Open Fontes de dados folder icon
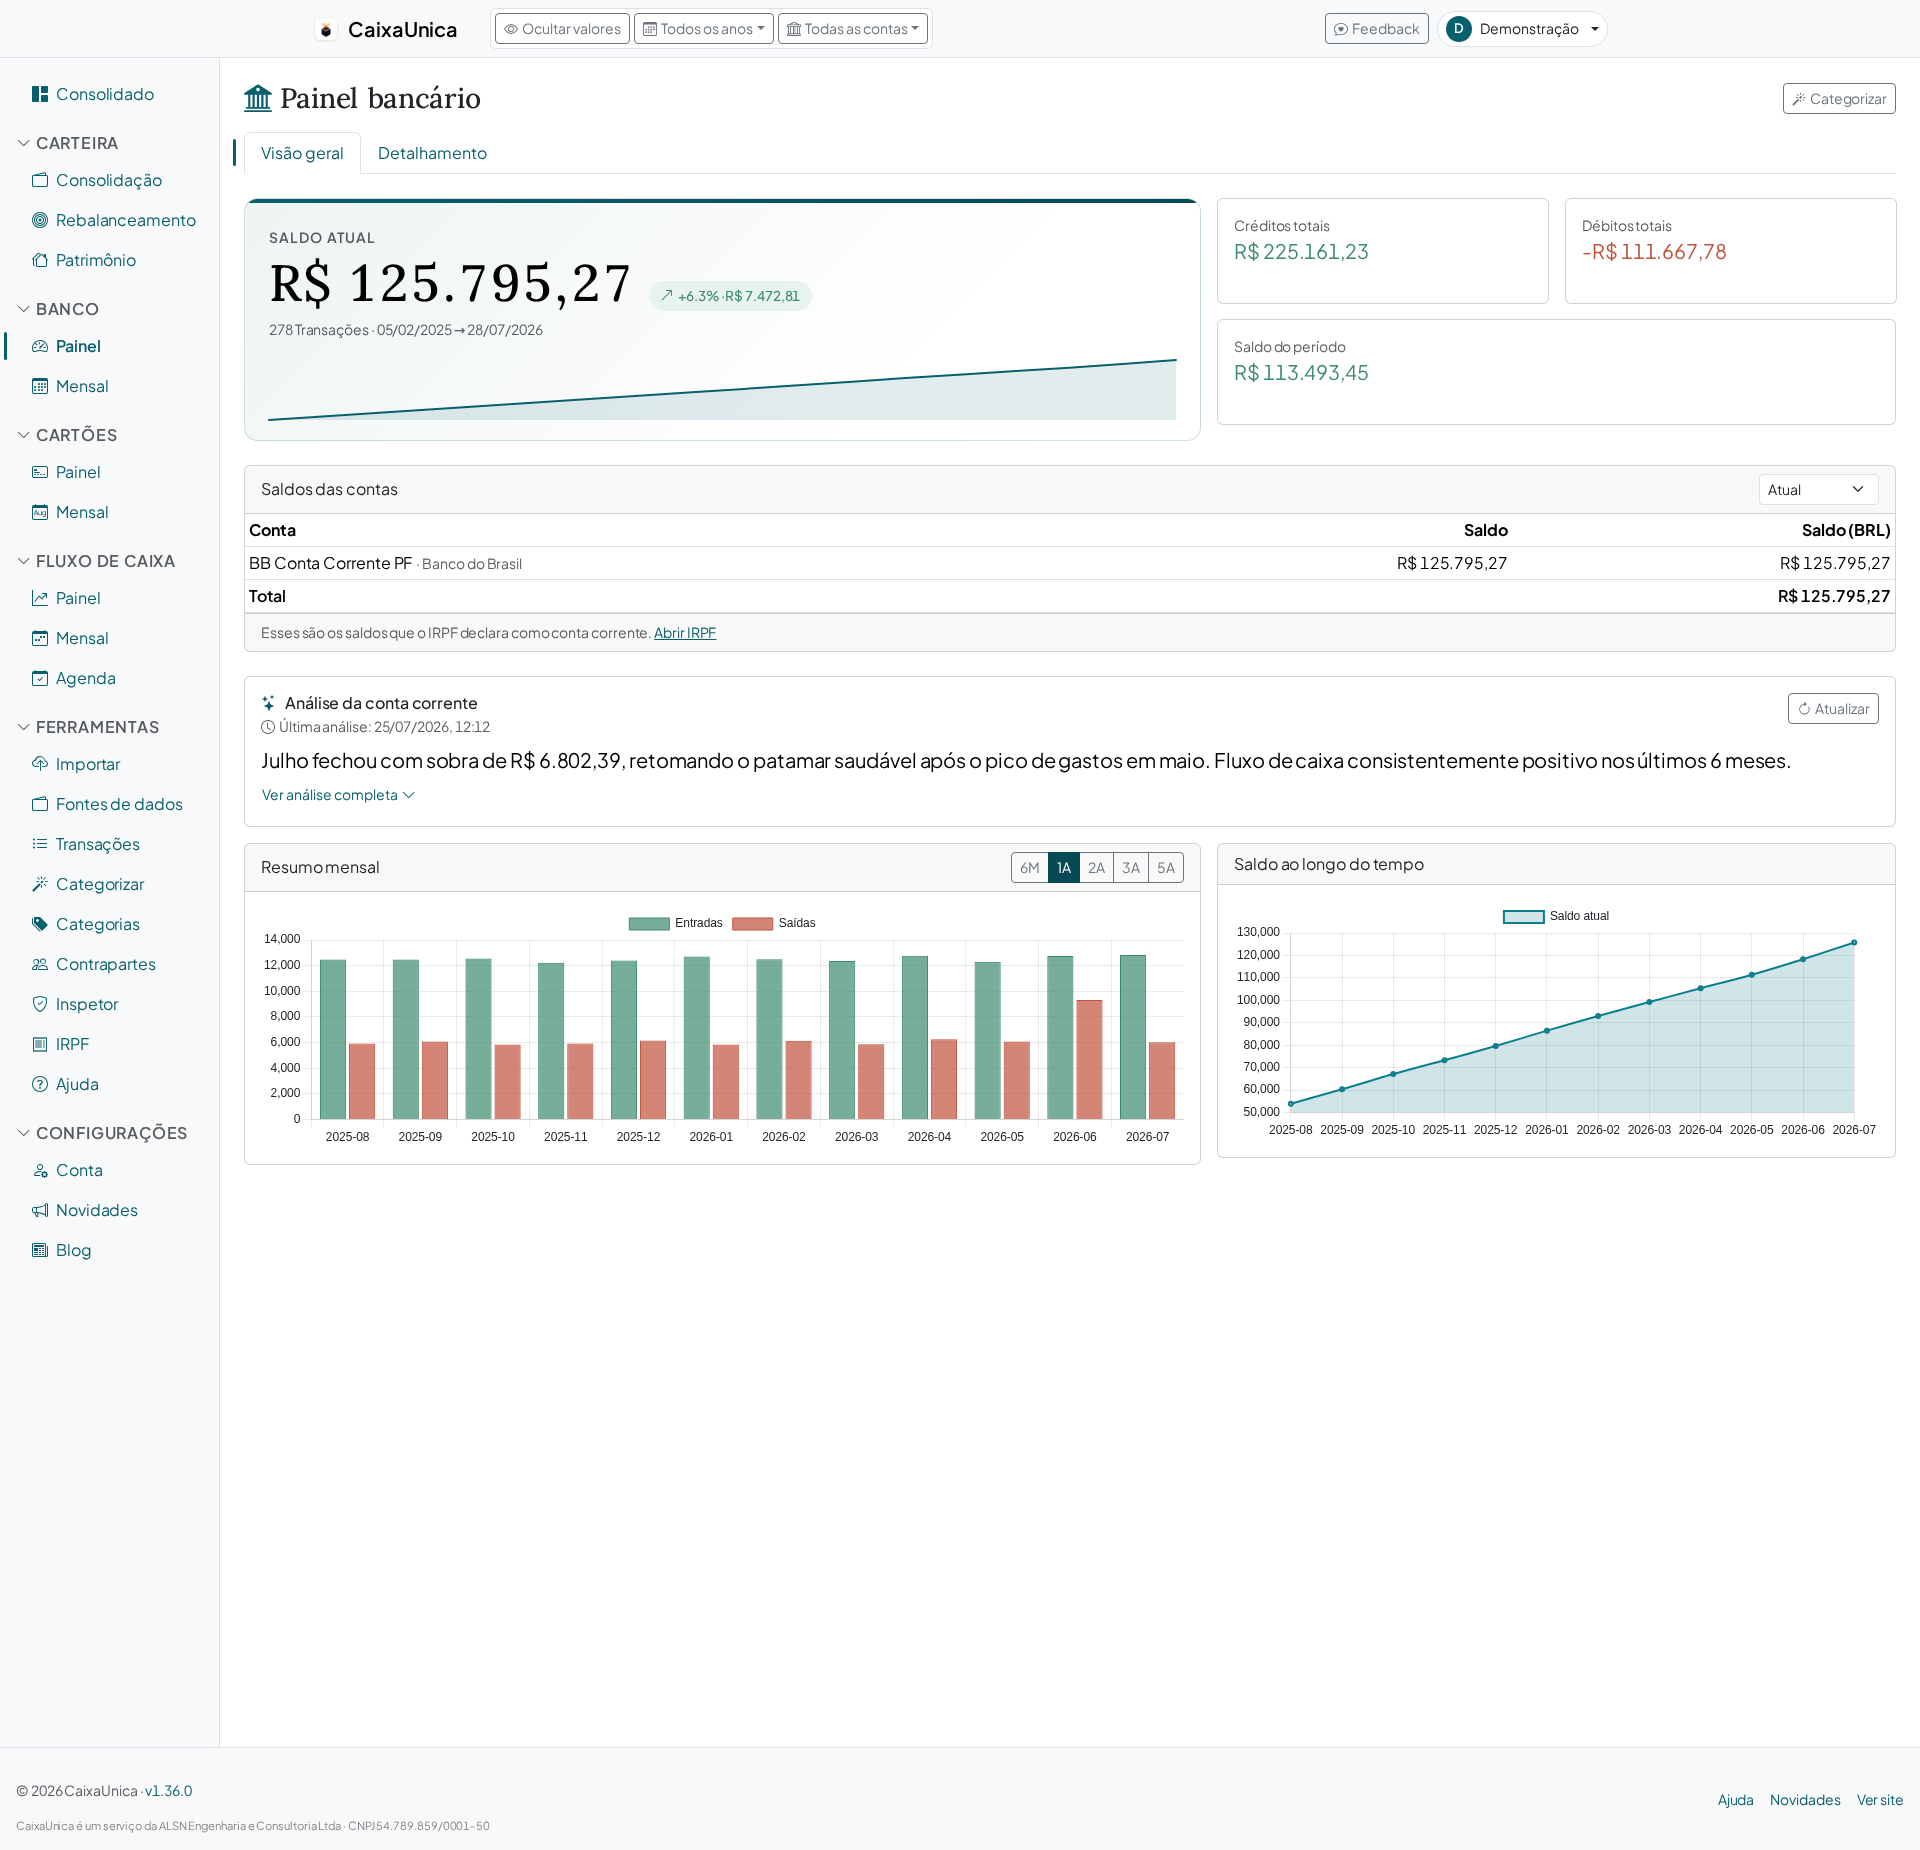This screenshot has height=1850, width=1920. click(40, 804)
